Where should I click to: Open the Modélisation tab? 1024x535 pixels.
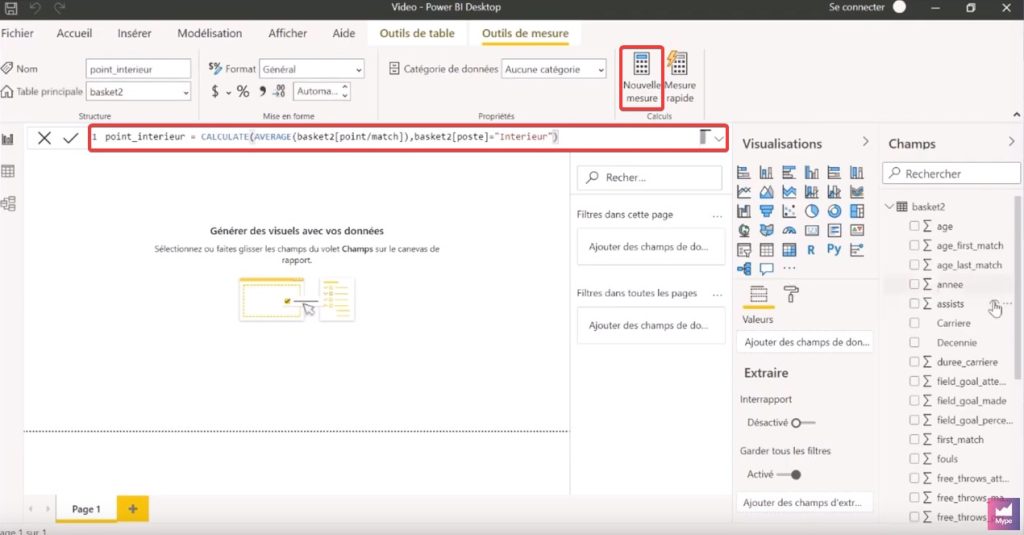pyautogui.click(x=210, y=33)
